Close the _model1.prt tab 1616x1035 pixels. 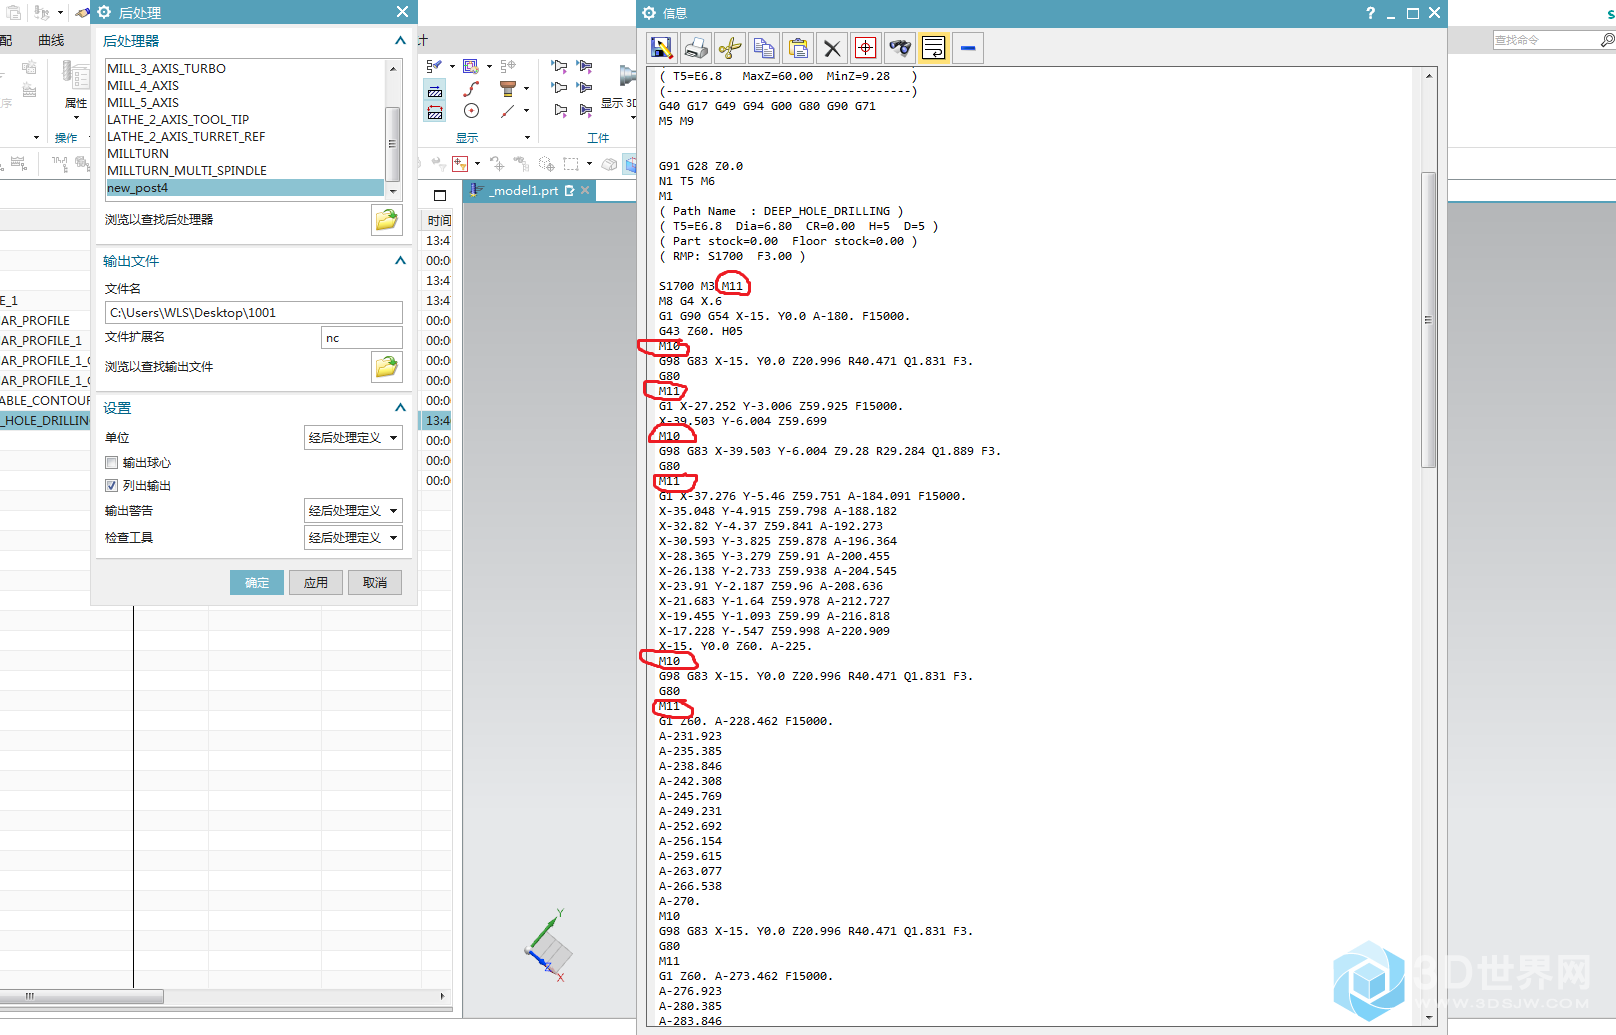click(586, 190)
